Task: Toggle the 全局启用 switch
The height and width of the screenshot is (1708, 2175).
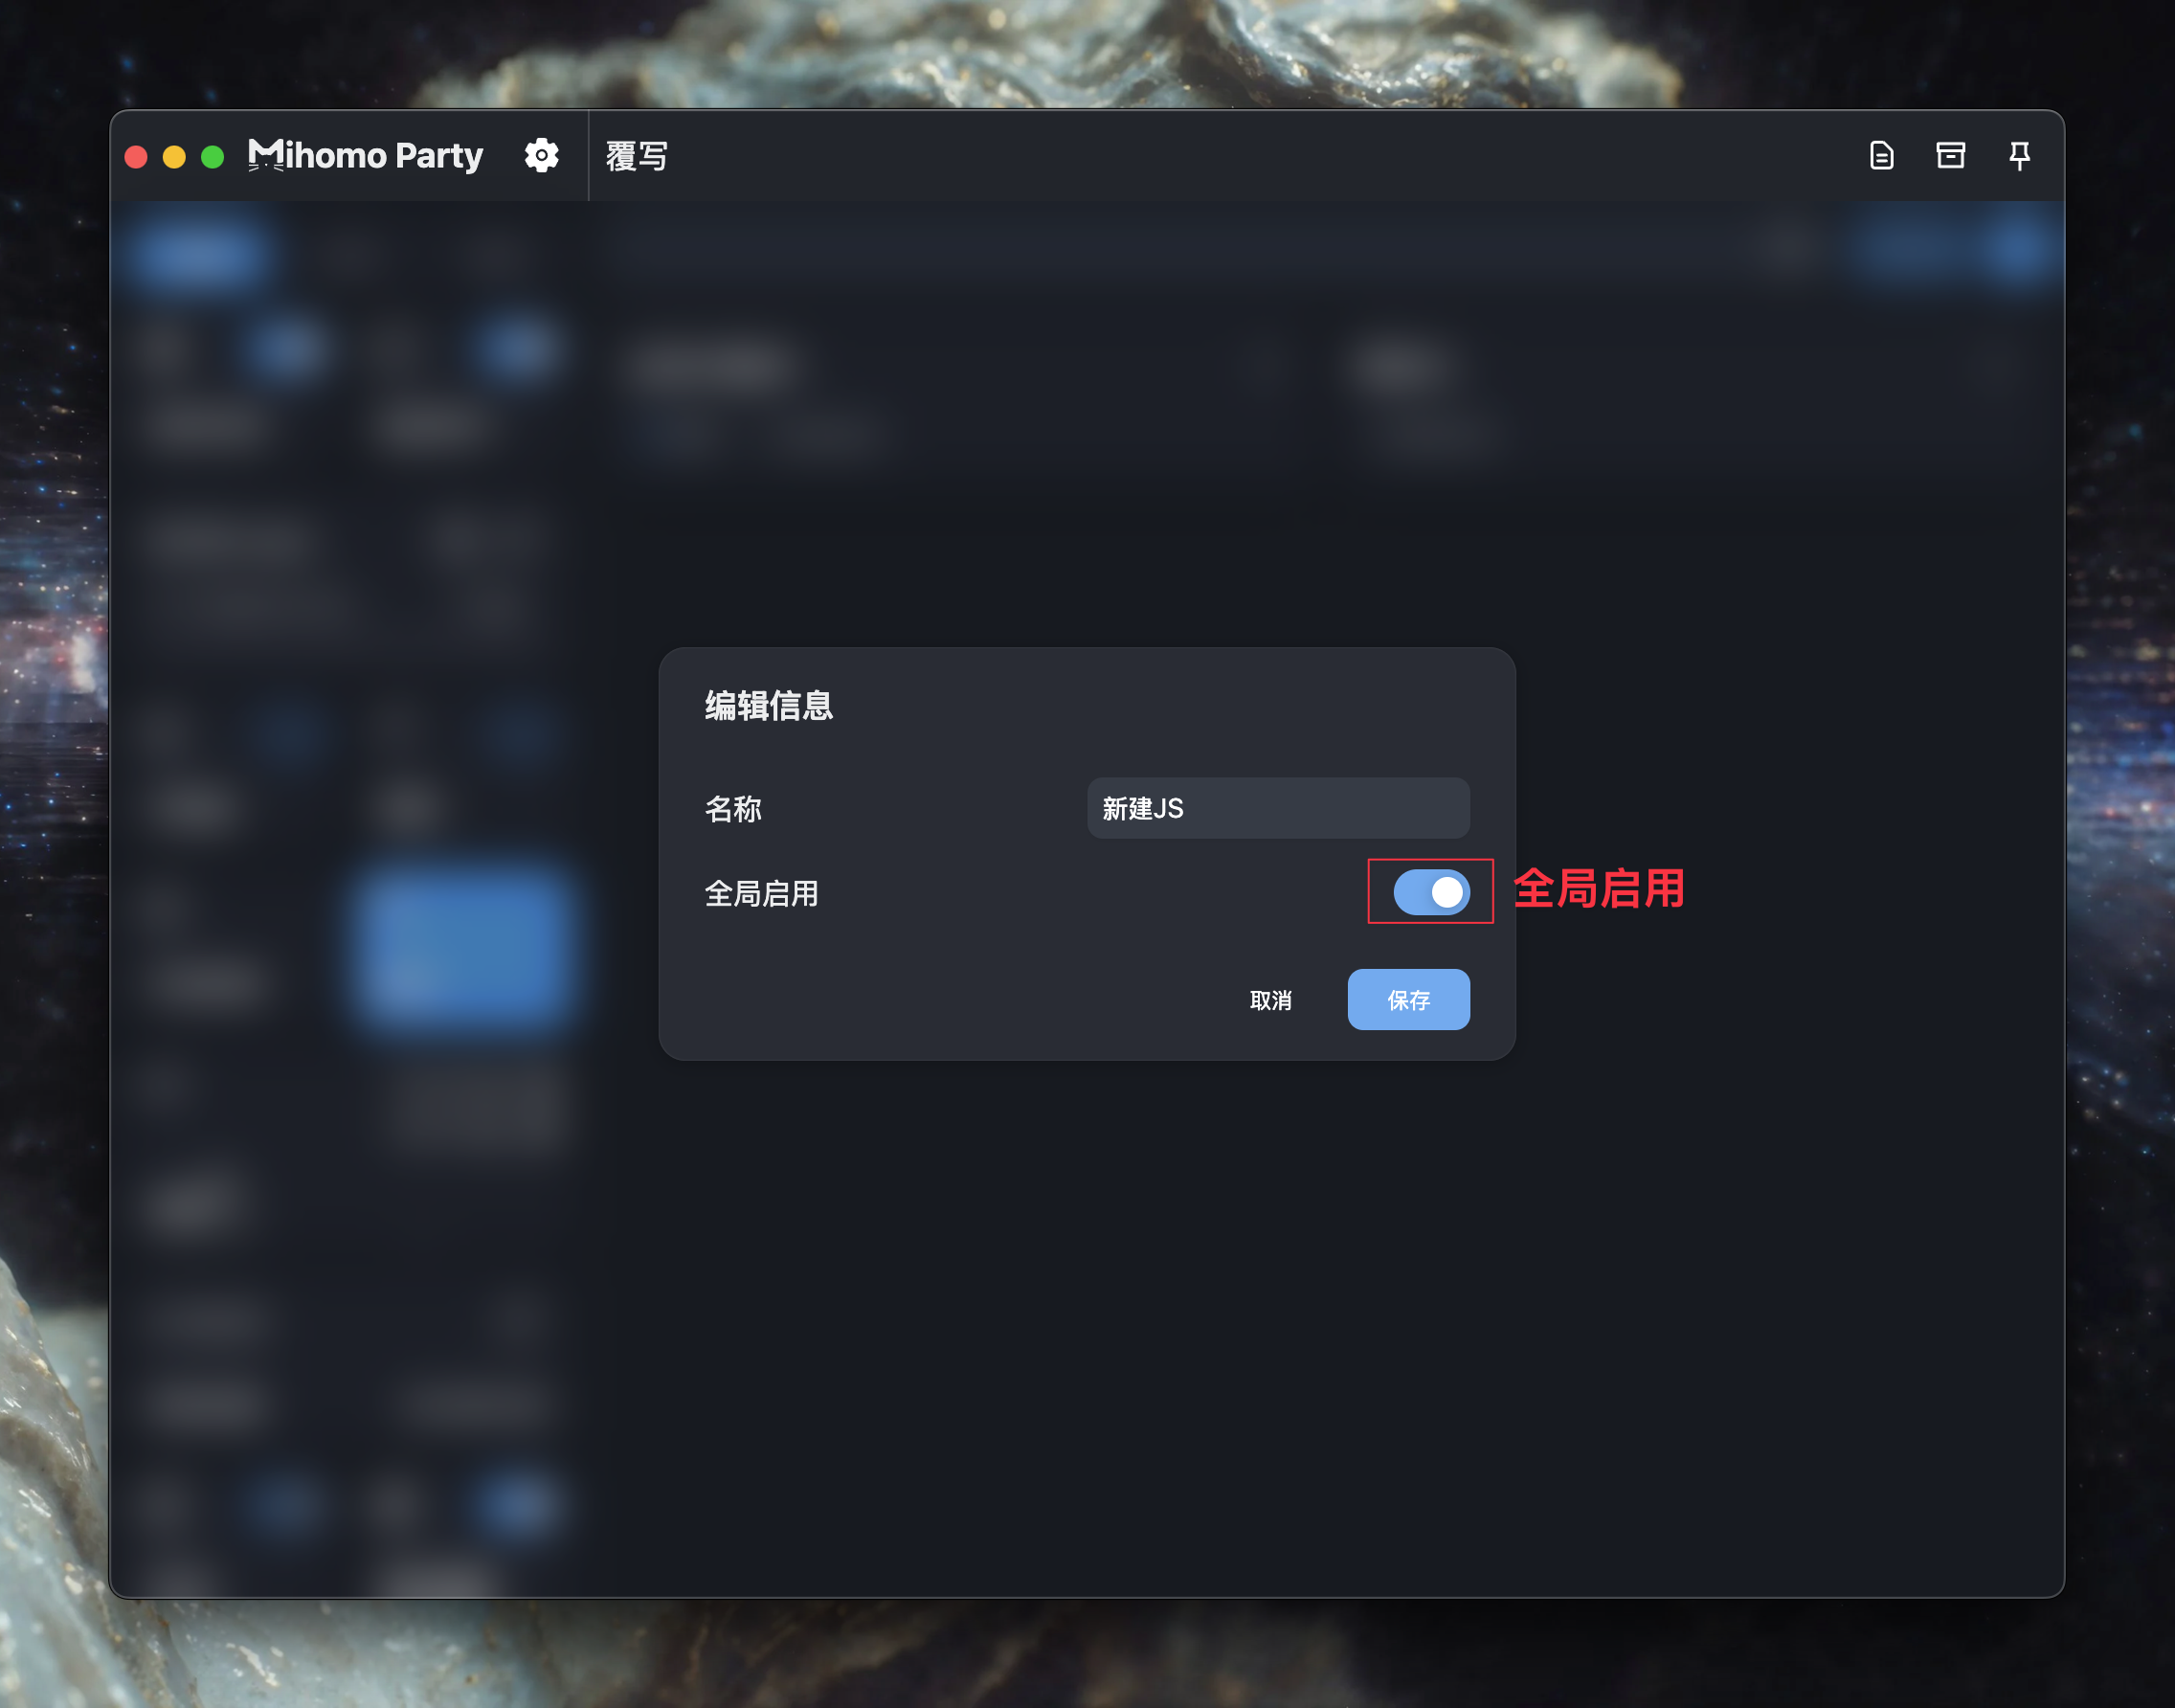Action: pos(1431,892)
